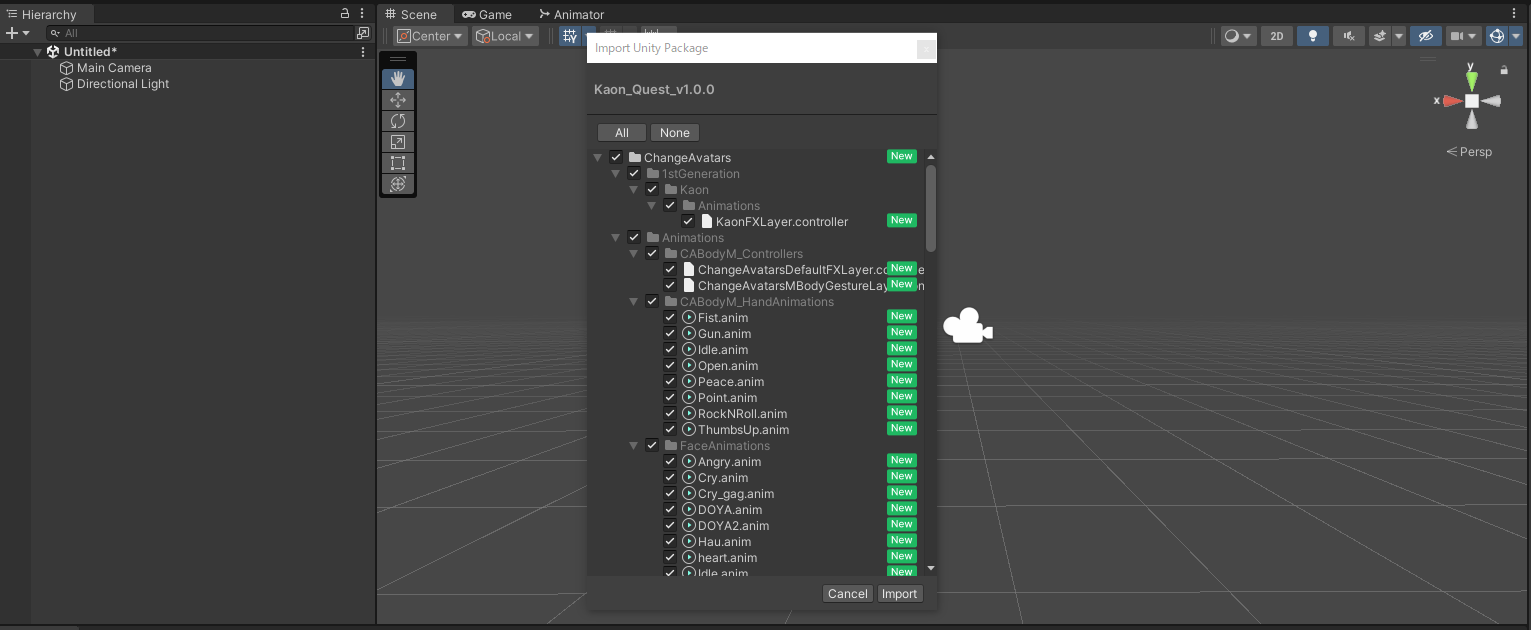Image resolution: width=1531 pixels, height=630 pixels.
Task: Cancel the package import
Action: click(848, 594)
